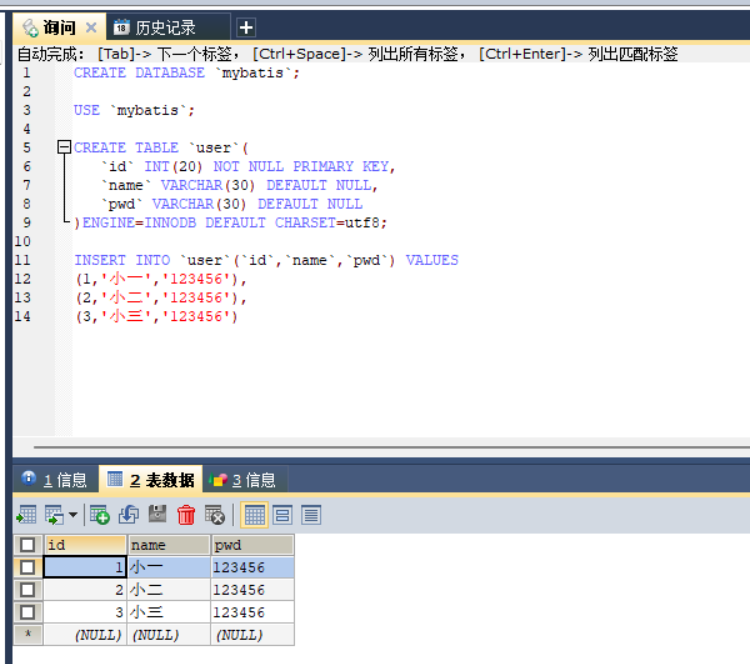750x664 pixels.
Task: Click the values line (2,'小二','123456')
Action: point(161,298)
